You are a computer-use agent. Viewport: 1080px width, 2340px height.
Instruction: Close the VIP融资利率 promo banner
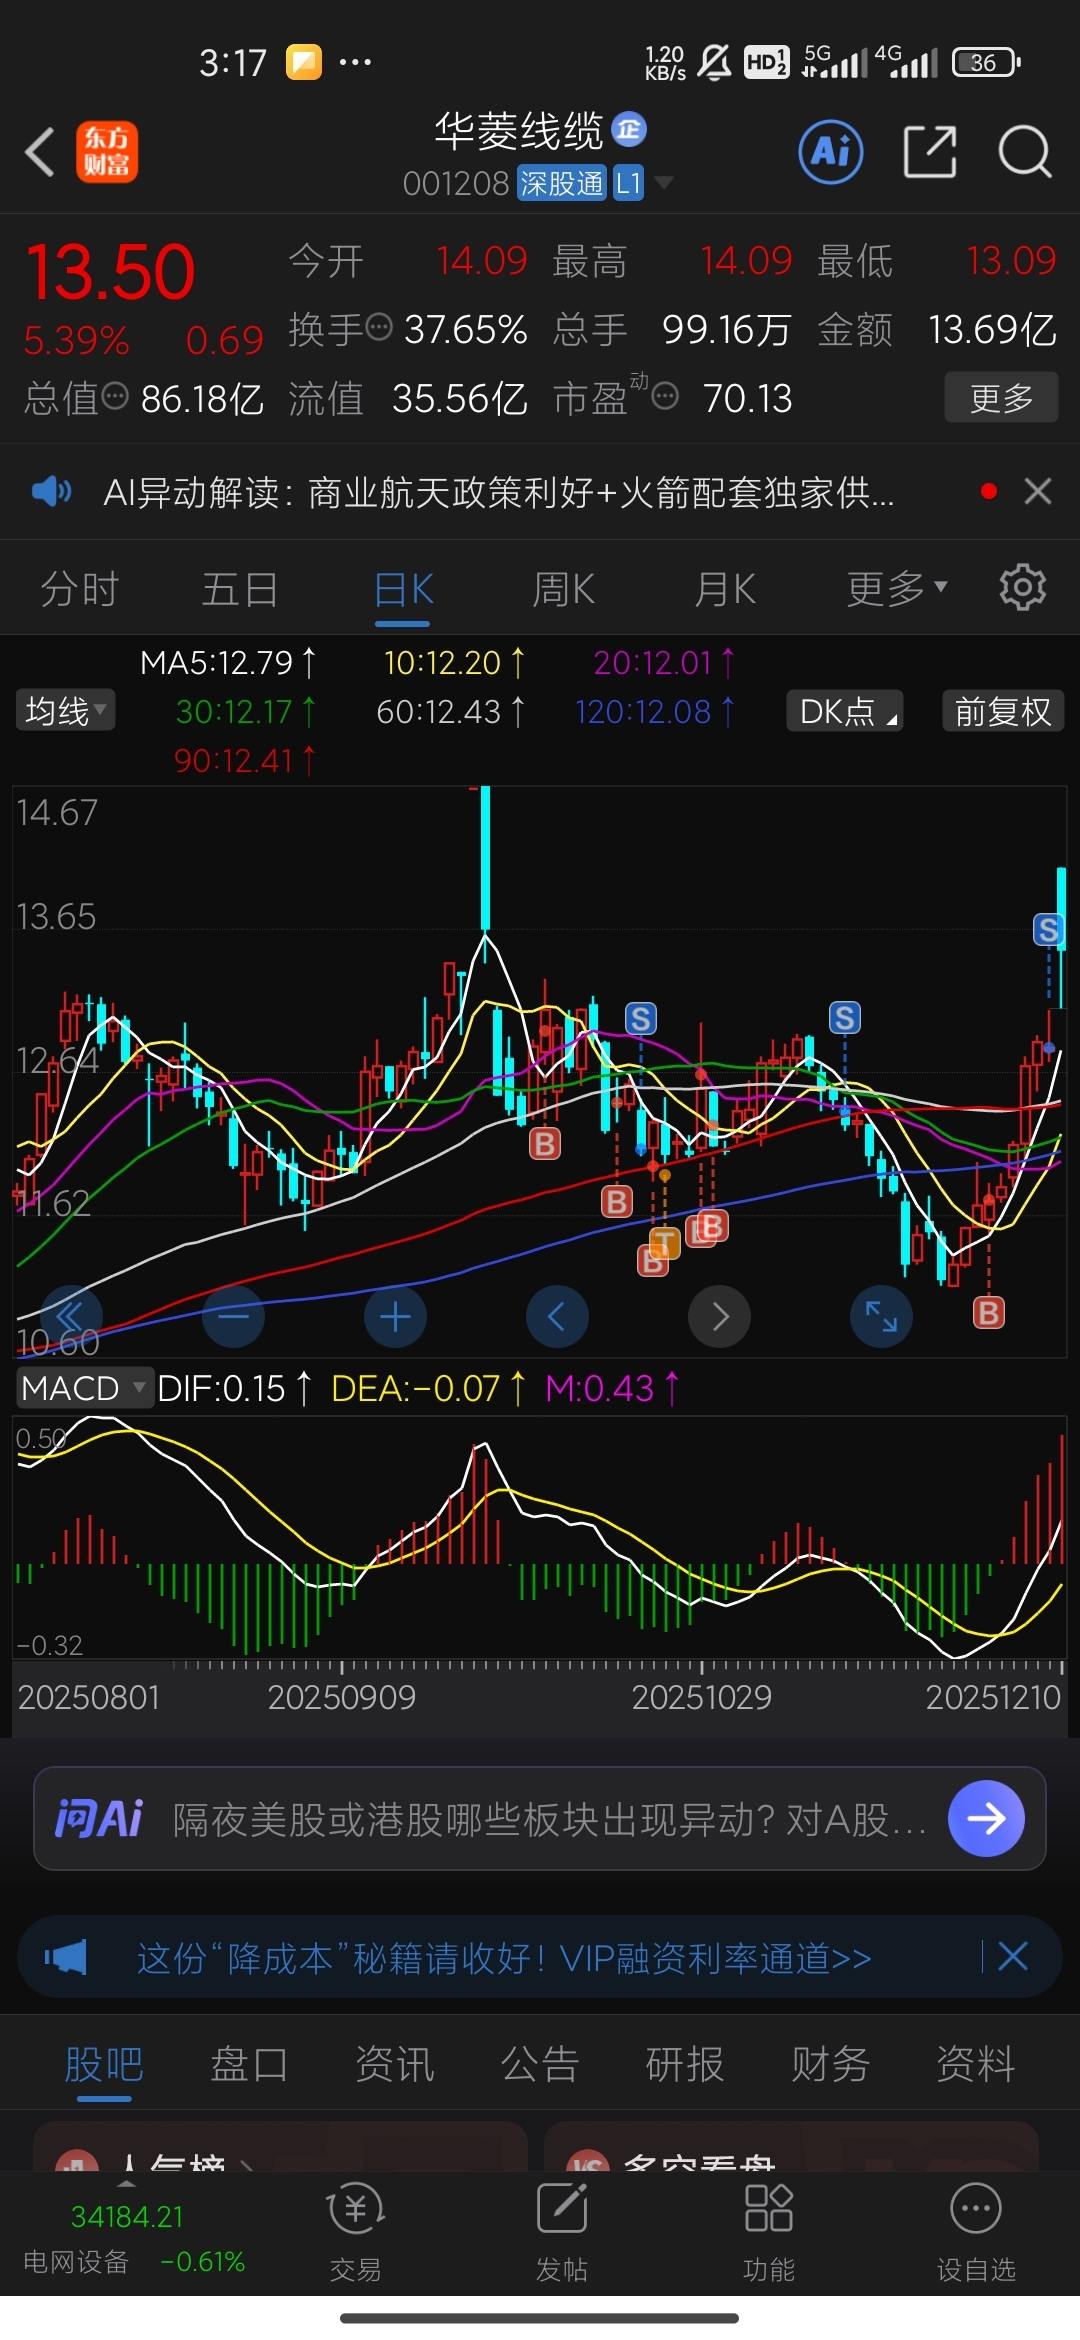[x=1013, y=1957]
